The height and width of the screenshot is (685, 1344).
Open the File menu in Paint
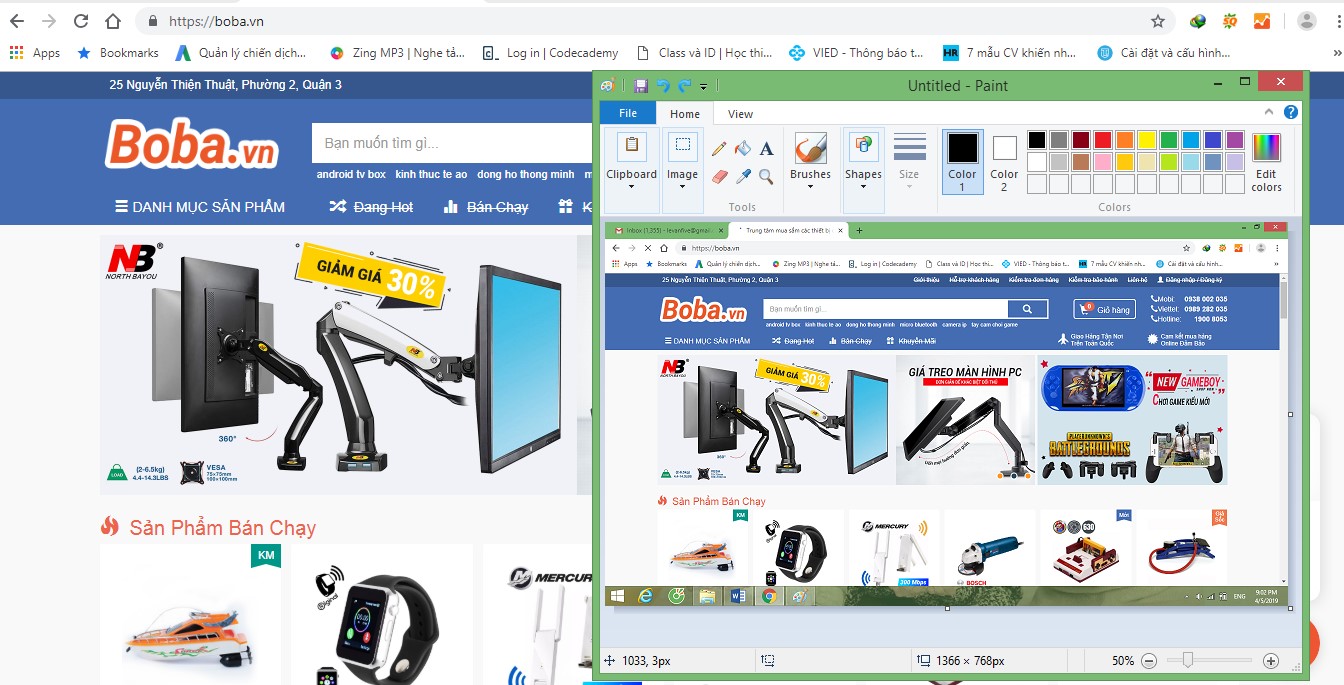[628, 113]
